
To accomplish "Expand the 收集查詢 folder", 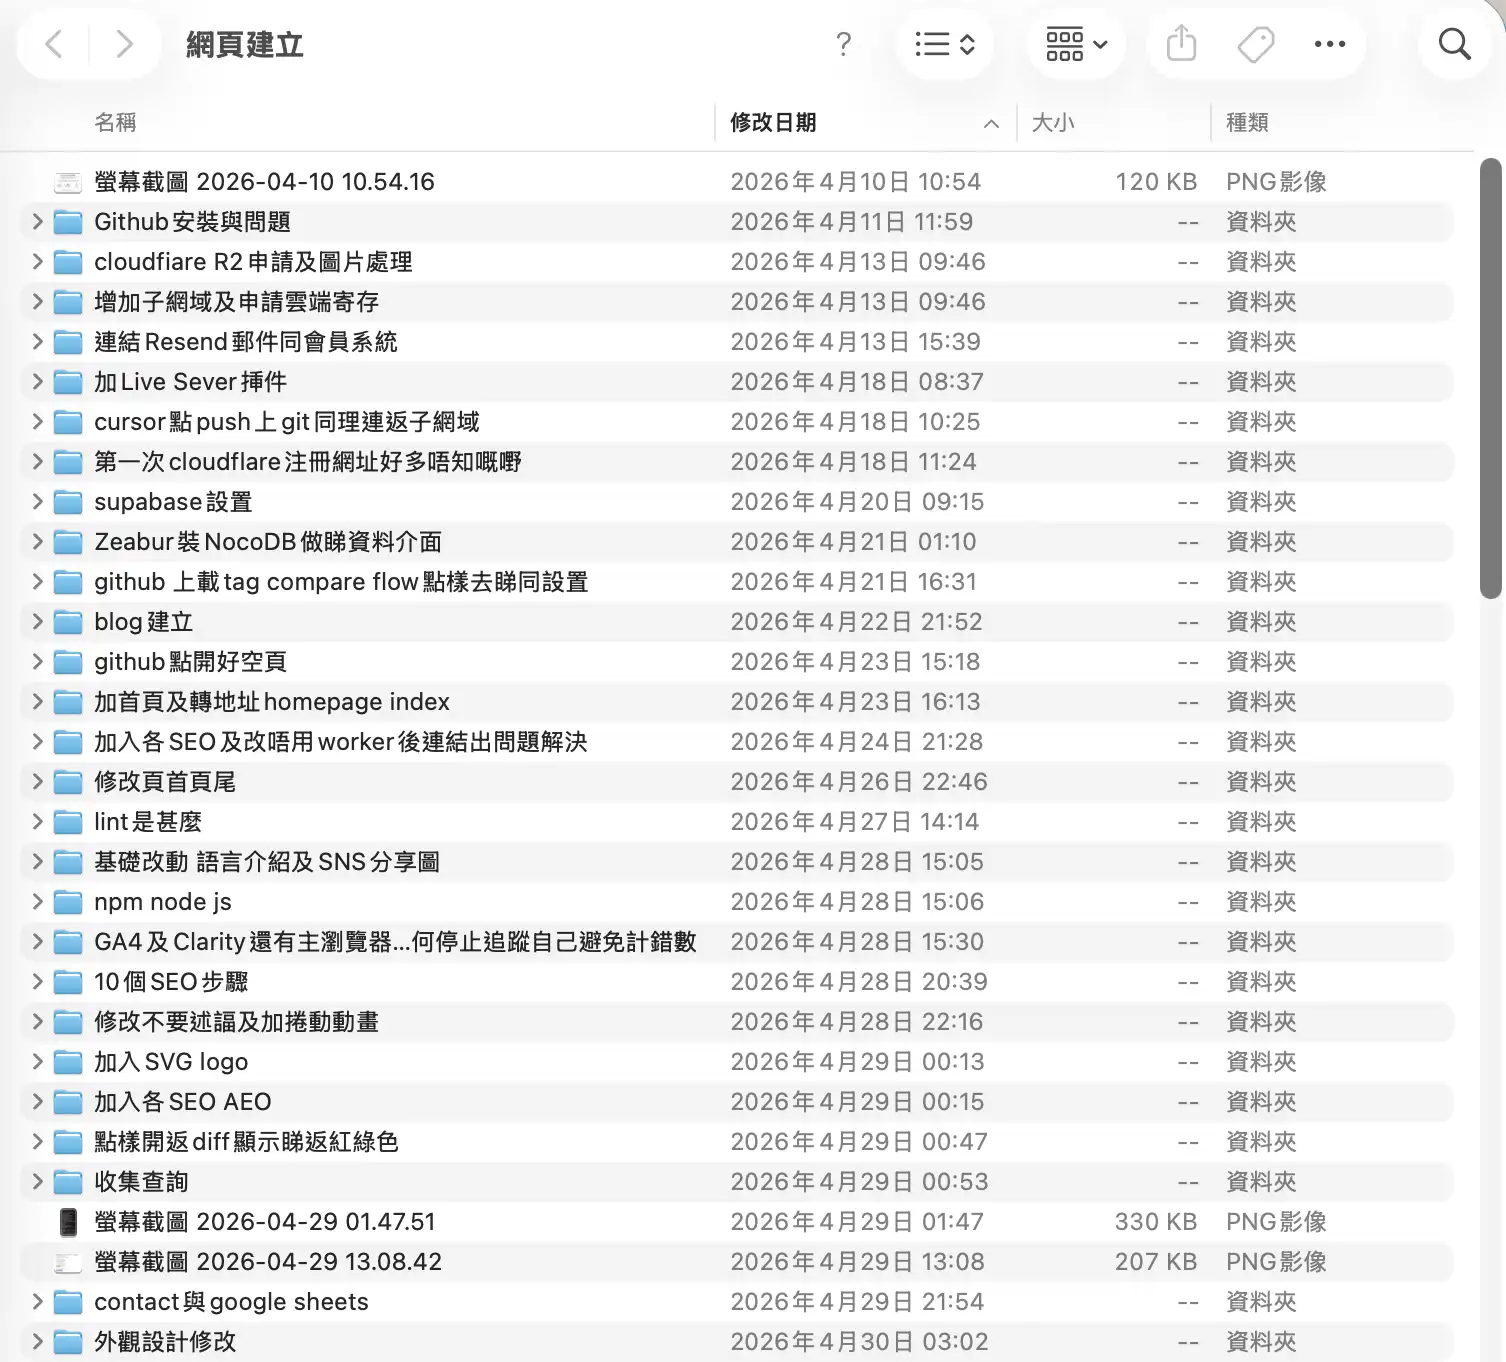I will (37, 1181).
